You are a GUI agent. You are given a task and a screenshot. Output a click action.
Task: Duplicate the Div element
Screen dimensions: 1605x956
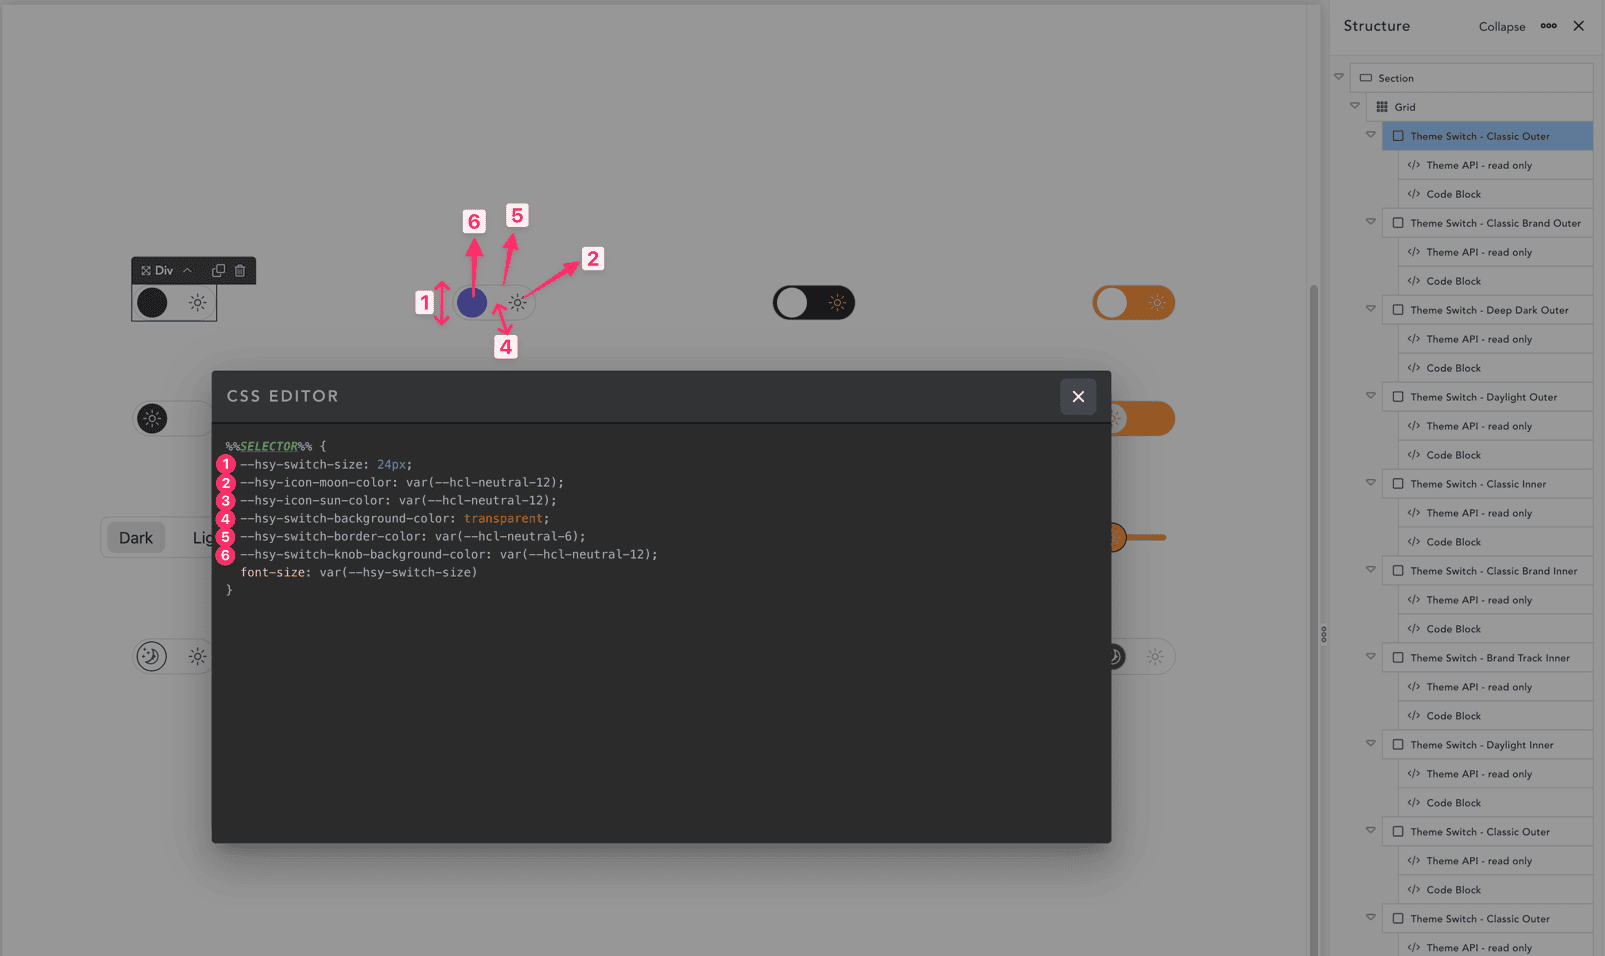pos(217,270)
